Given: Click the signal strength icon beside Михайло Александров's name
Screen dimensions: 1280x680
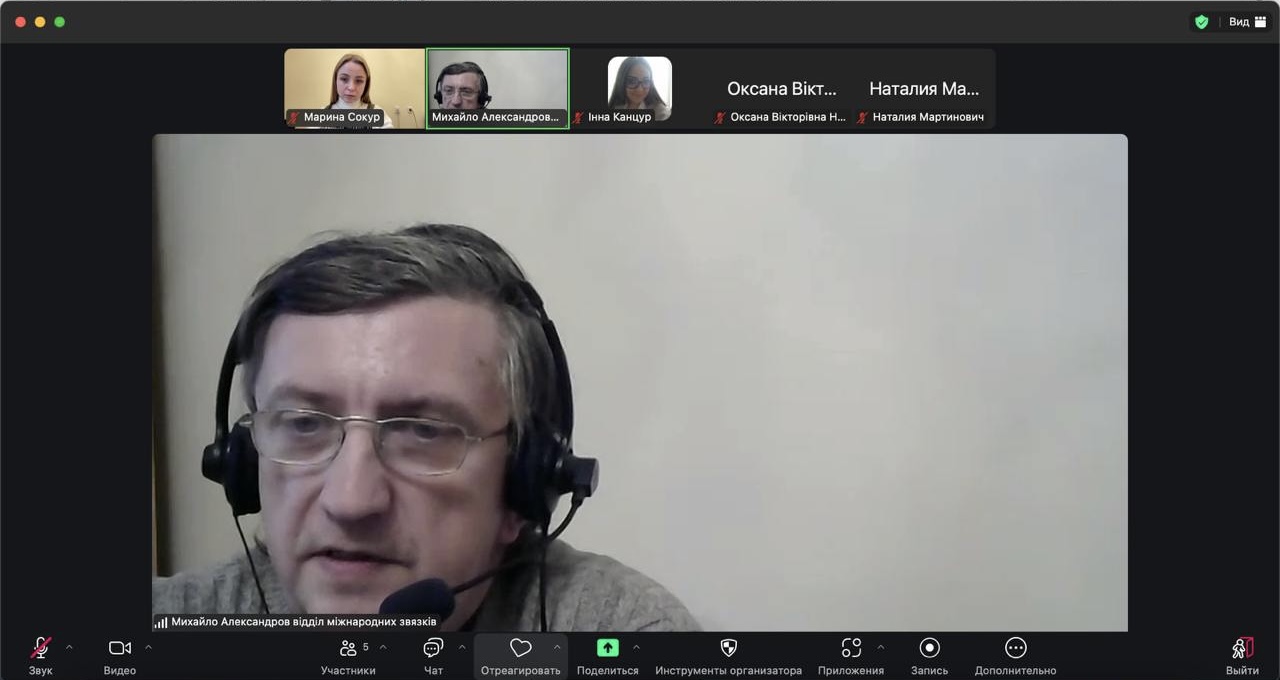Looking at the screenshot, I should [x=161, y=622].
